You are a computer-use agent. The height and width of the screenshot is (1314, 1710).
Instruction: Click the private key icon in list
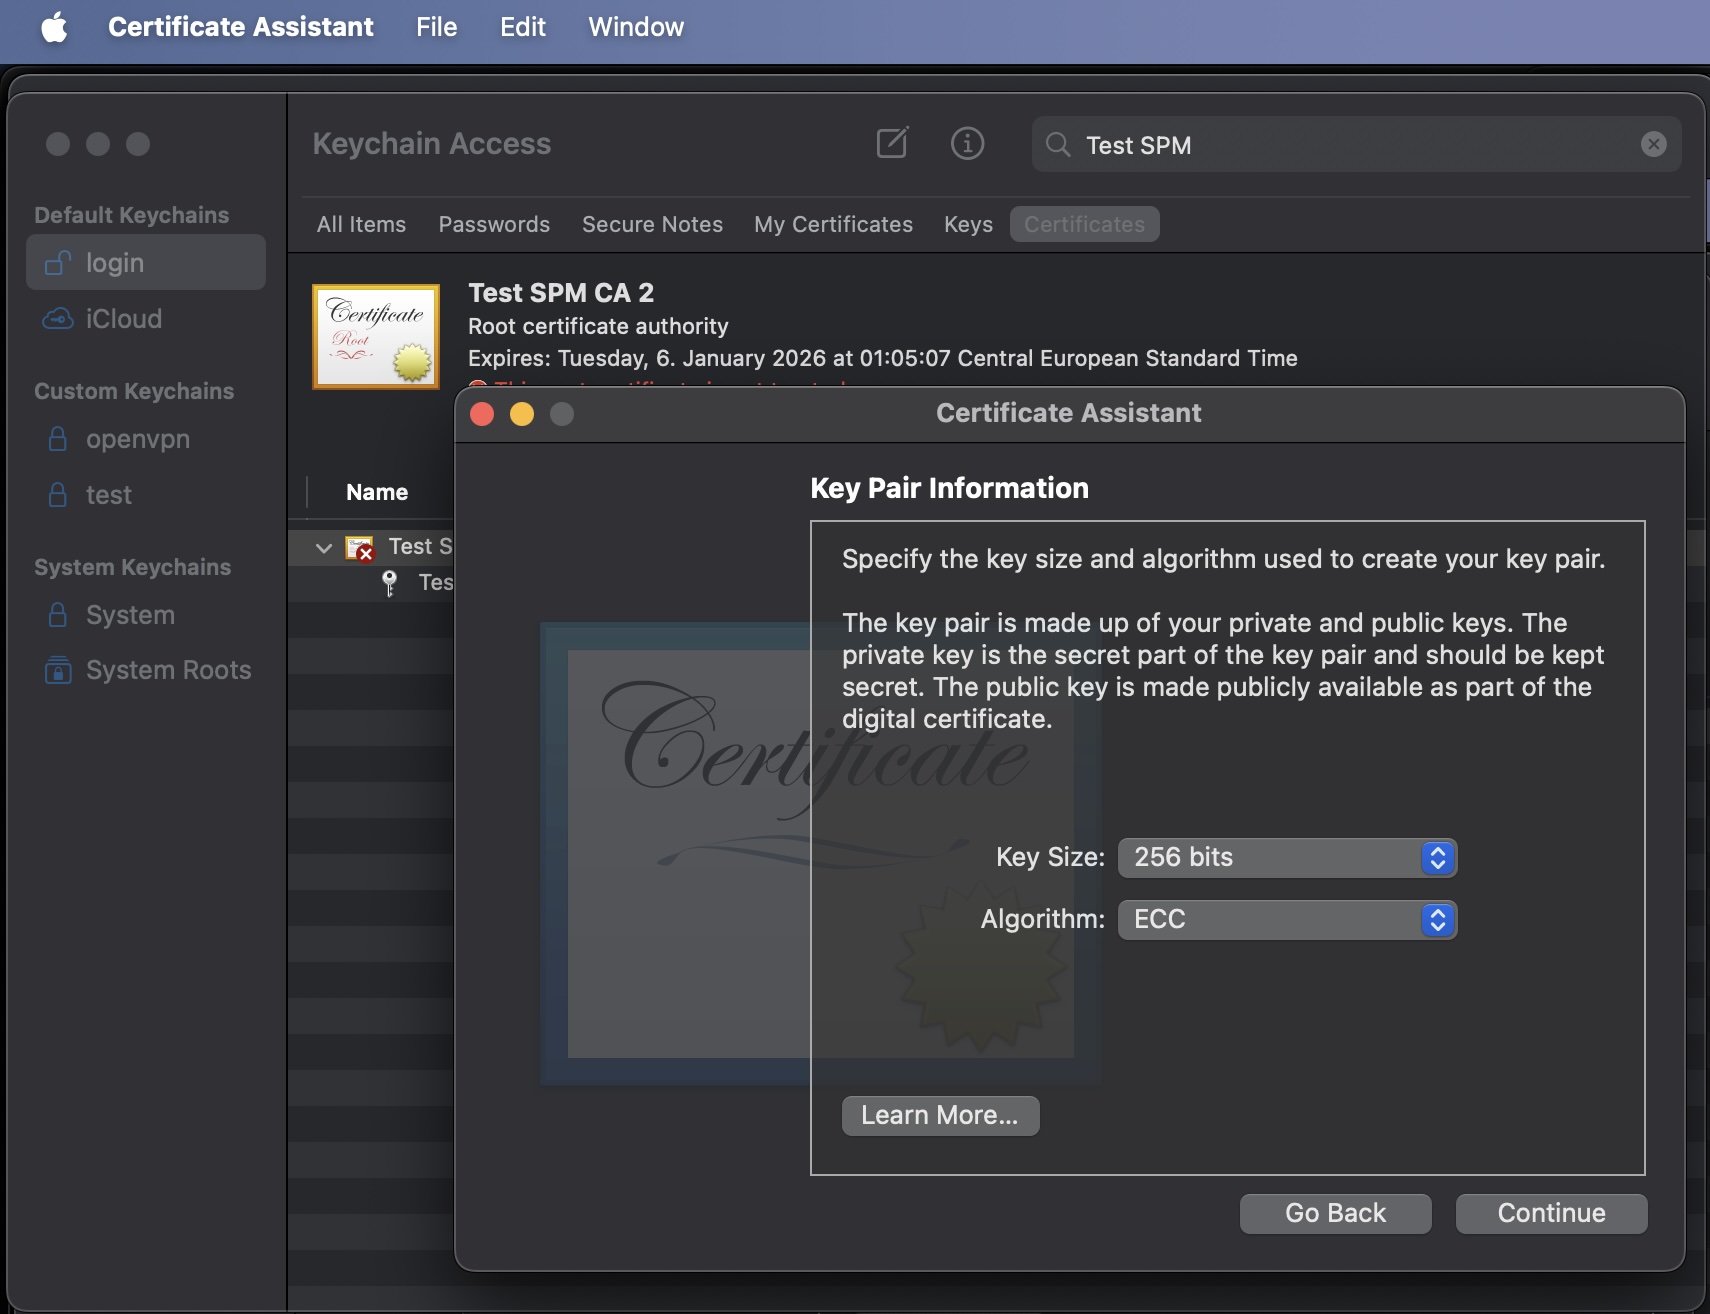click(x=390, y=583)
